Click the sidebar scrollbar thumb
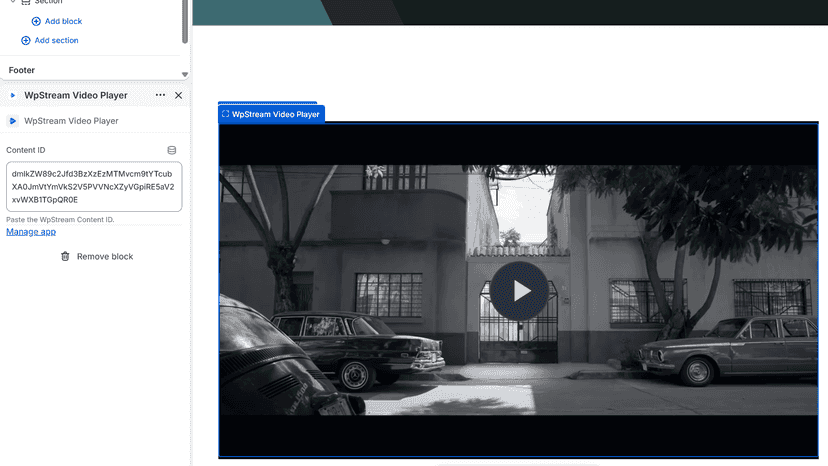 coord(185,21)
